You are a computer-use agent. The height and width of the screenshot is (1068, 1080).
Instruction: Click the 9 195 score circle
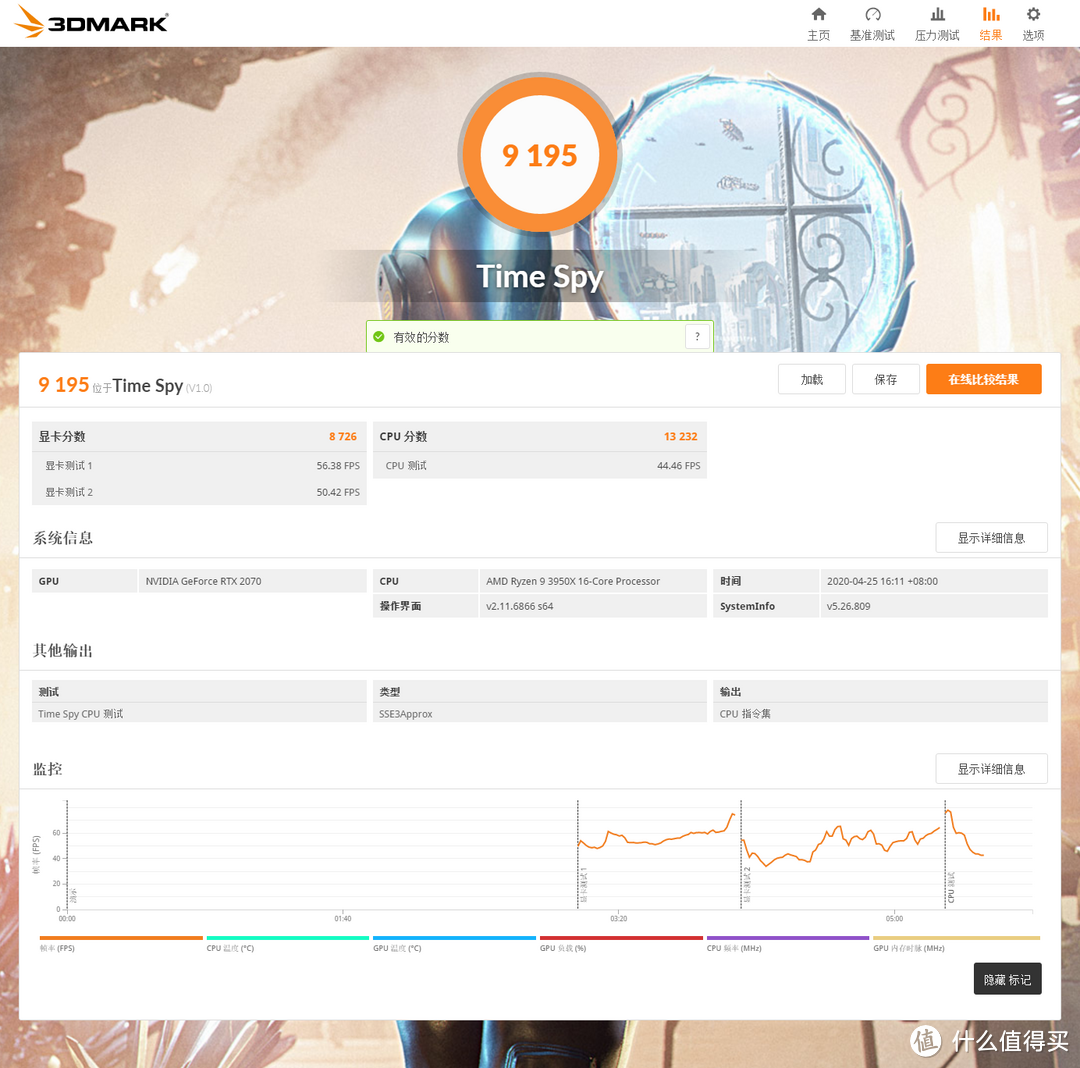click(539, 155)
